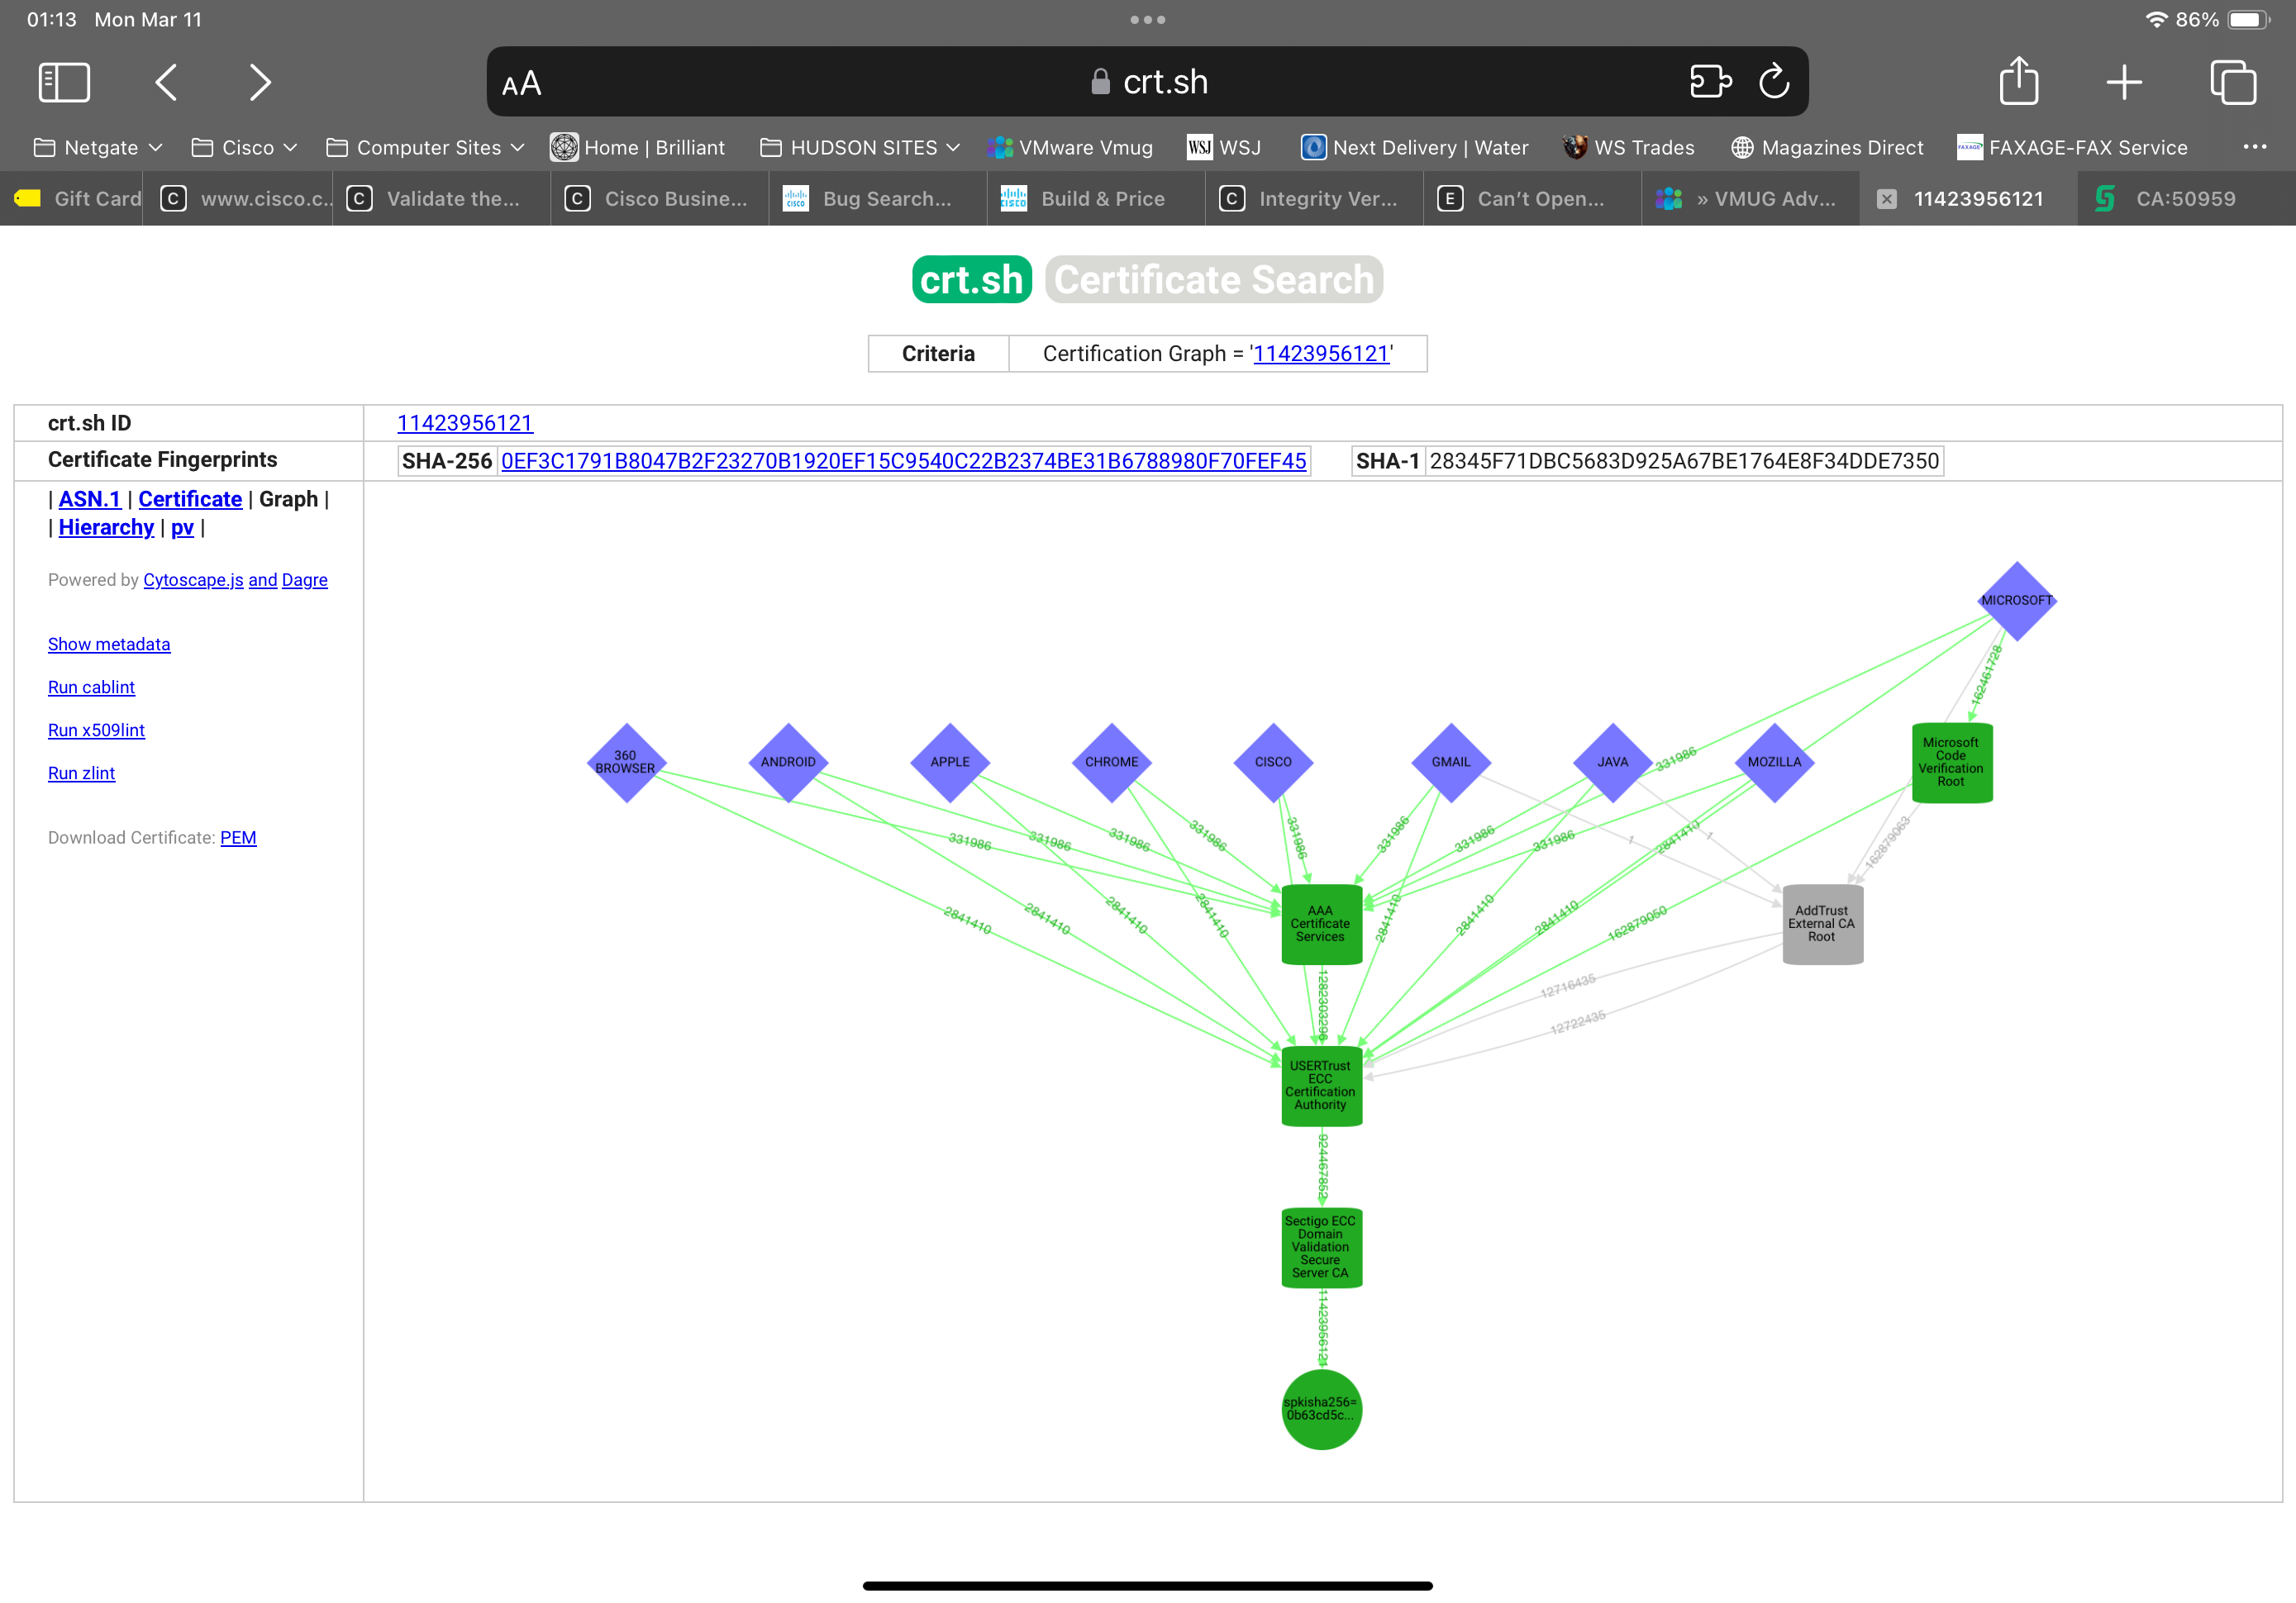Image resolution: width=2296 pixels, height=1603 pixels.
Task: Tap the Share icon
Action: pyautogui.click(x=2018, y=81)
